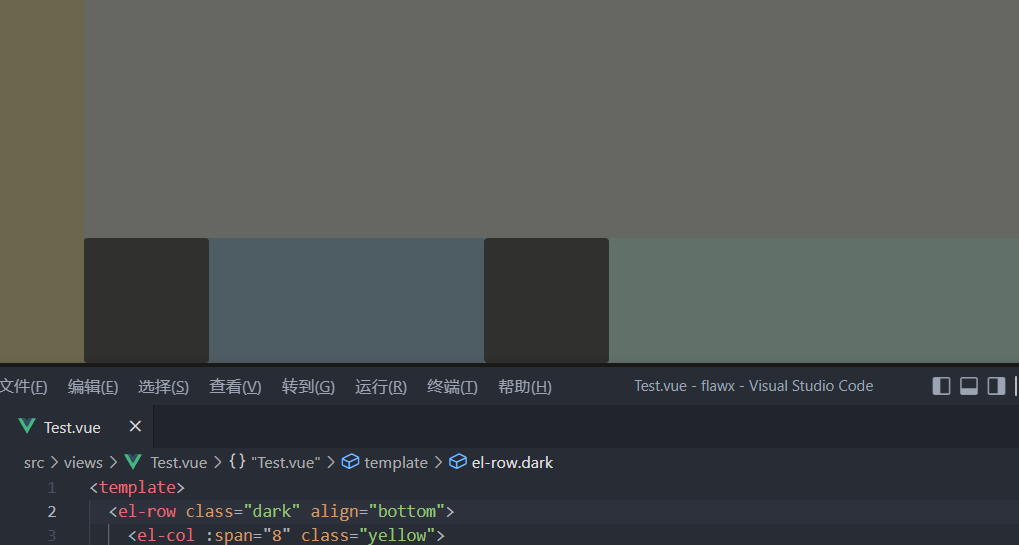Click the blue-gray column in preview

(x=346, y=300)
